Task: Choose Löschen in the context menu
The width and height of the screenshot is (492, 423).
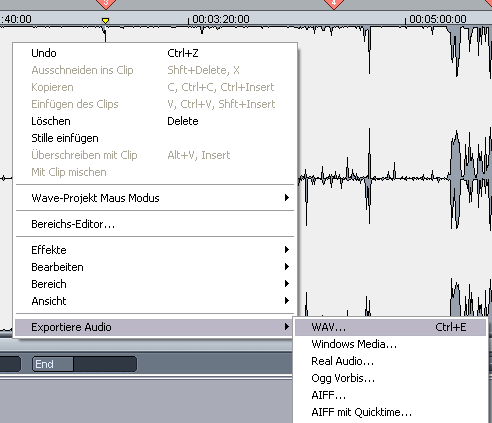Action: (x=155, y=121)
